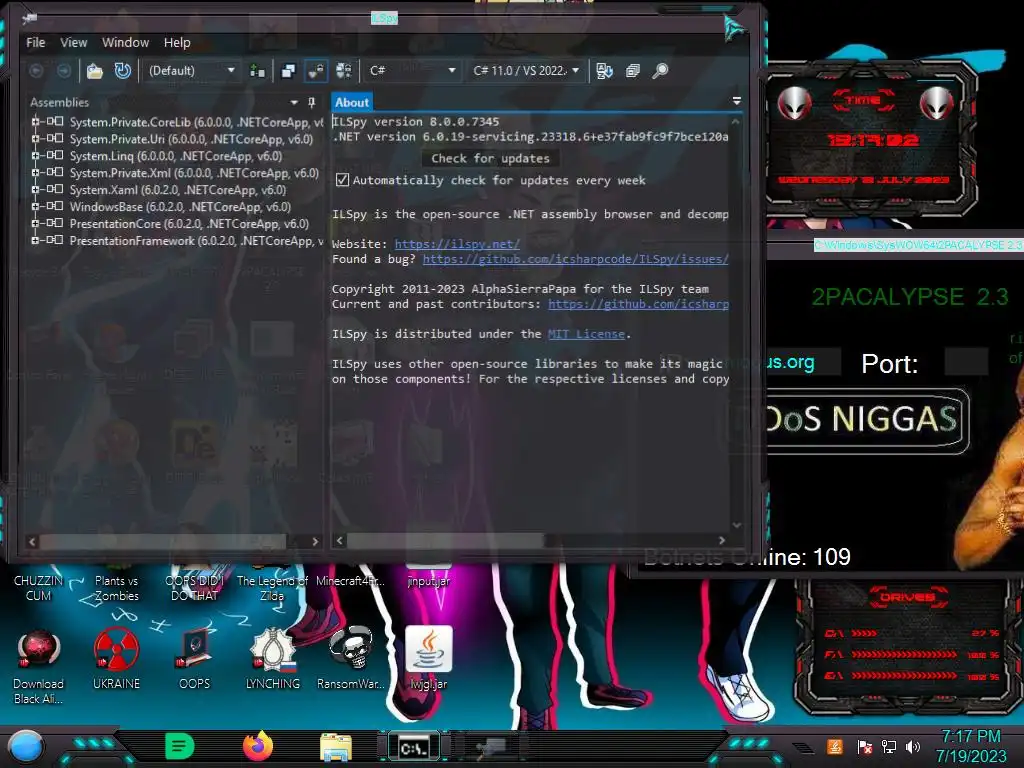This screenshot has width=1024, height=768.
Task: Open the lwjgl.jar Java file icon
Action: pyautogui.click(x=428, y=658)
